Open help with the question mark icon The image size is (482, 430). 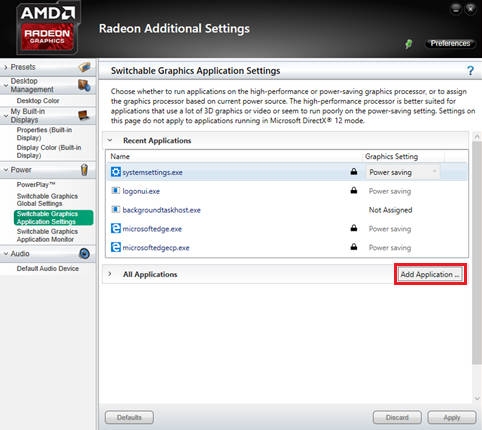click(x=470, y=70)
